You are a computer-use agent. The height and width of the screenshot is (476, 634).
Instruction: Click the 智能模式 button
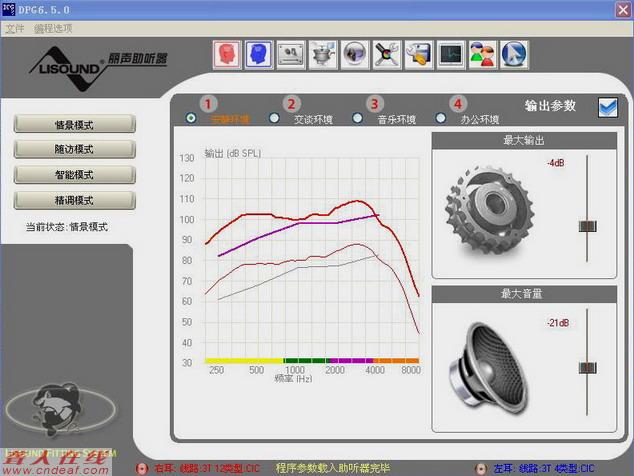pos(74,175)
